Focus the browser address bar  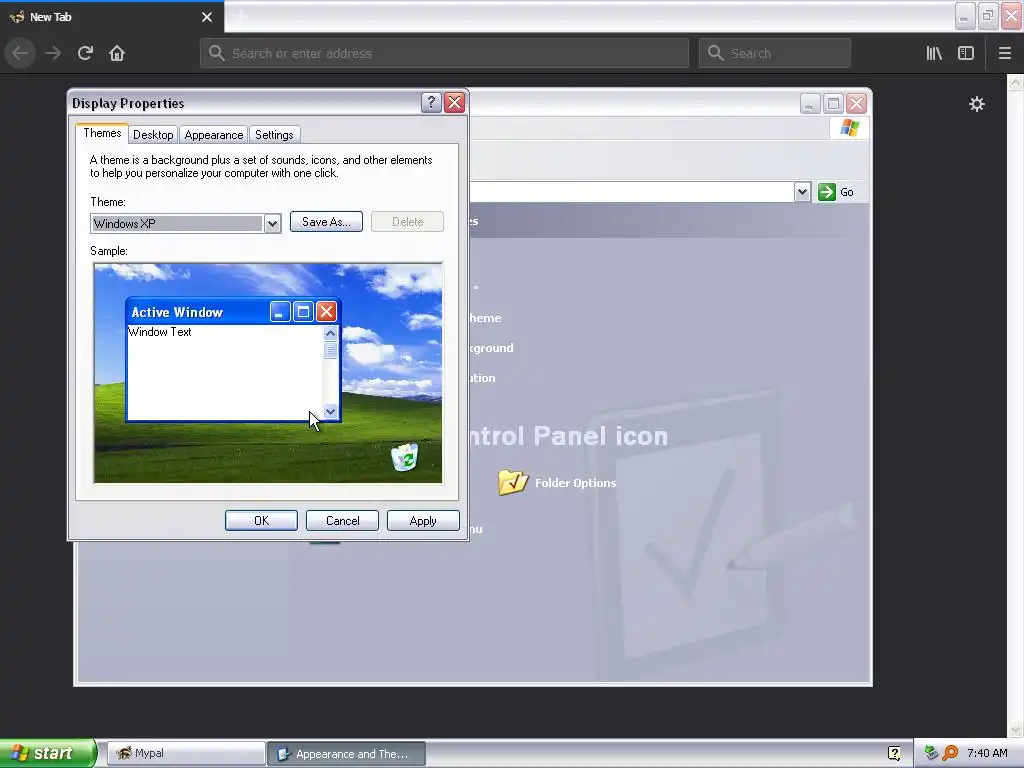(444, 53)
